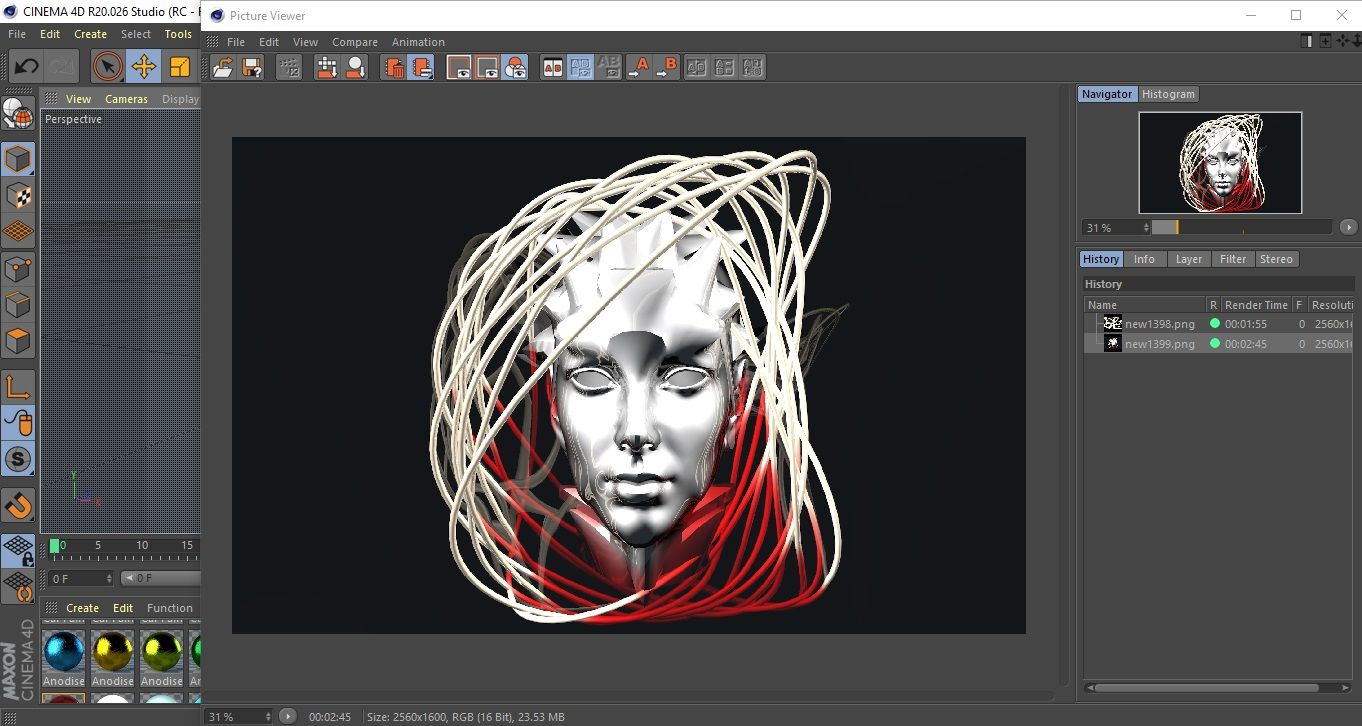
Task: Click the Navigator preview thumbnail
Action: pos(1220,162)
